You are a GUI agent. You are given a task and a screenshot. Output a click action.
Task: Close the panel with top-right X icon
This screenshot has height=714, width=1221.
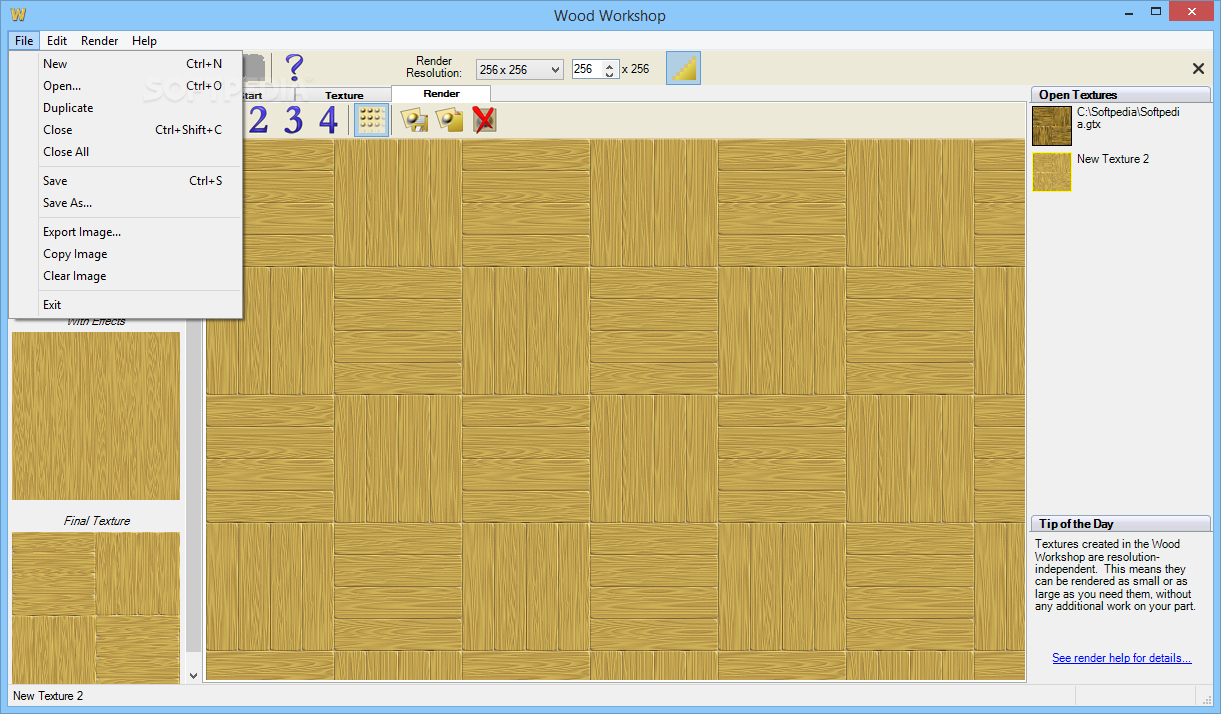point(1198,69)
